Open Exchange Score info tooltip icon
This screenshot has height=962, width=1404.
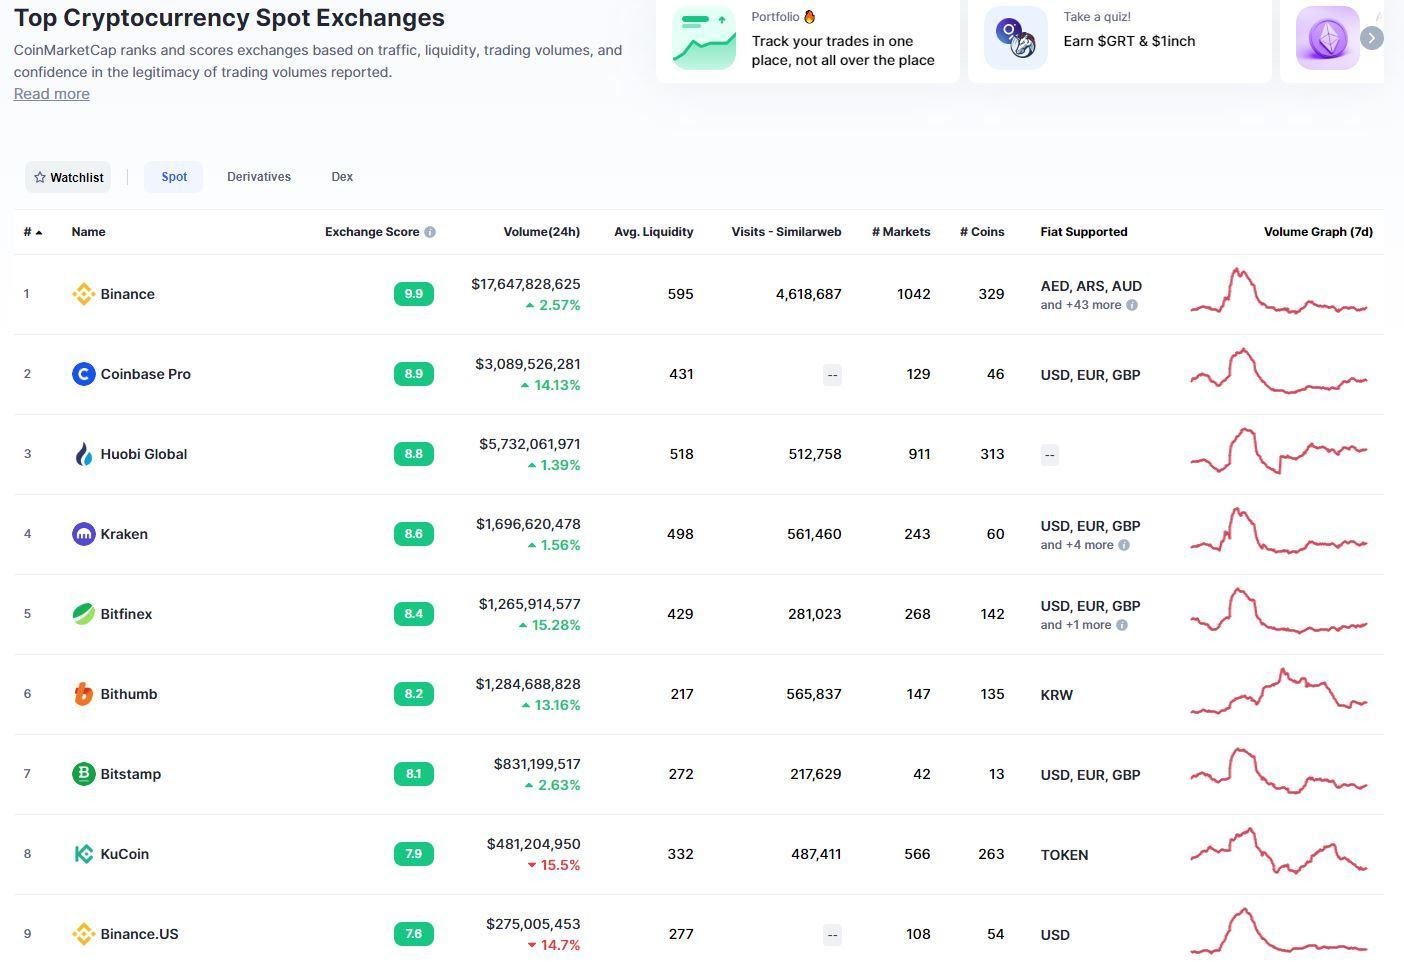430,232
